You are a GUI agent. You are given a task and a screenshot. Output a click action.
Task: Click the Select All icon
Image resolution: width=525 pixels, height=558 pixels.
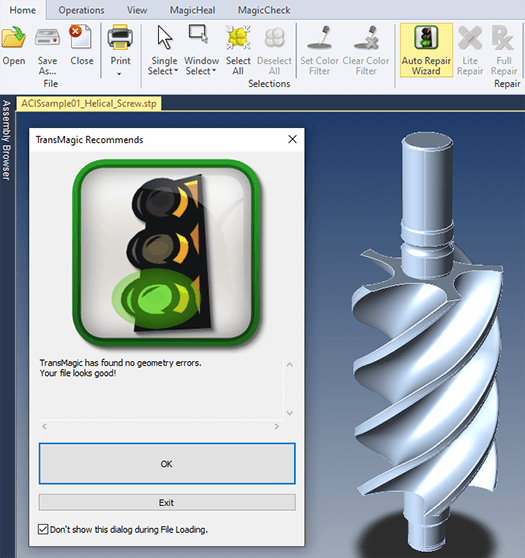[x=238, y=37]
